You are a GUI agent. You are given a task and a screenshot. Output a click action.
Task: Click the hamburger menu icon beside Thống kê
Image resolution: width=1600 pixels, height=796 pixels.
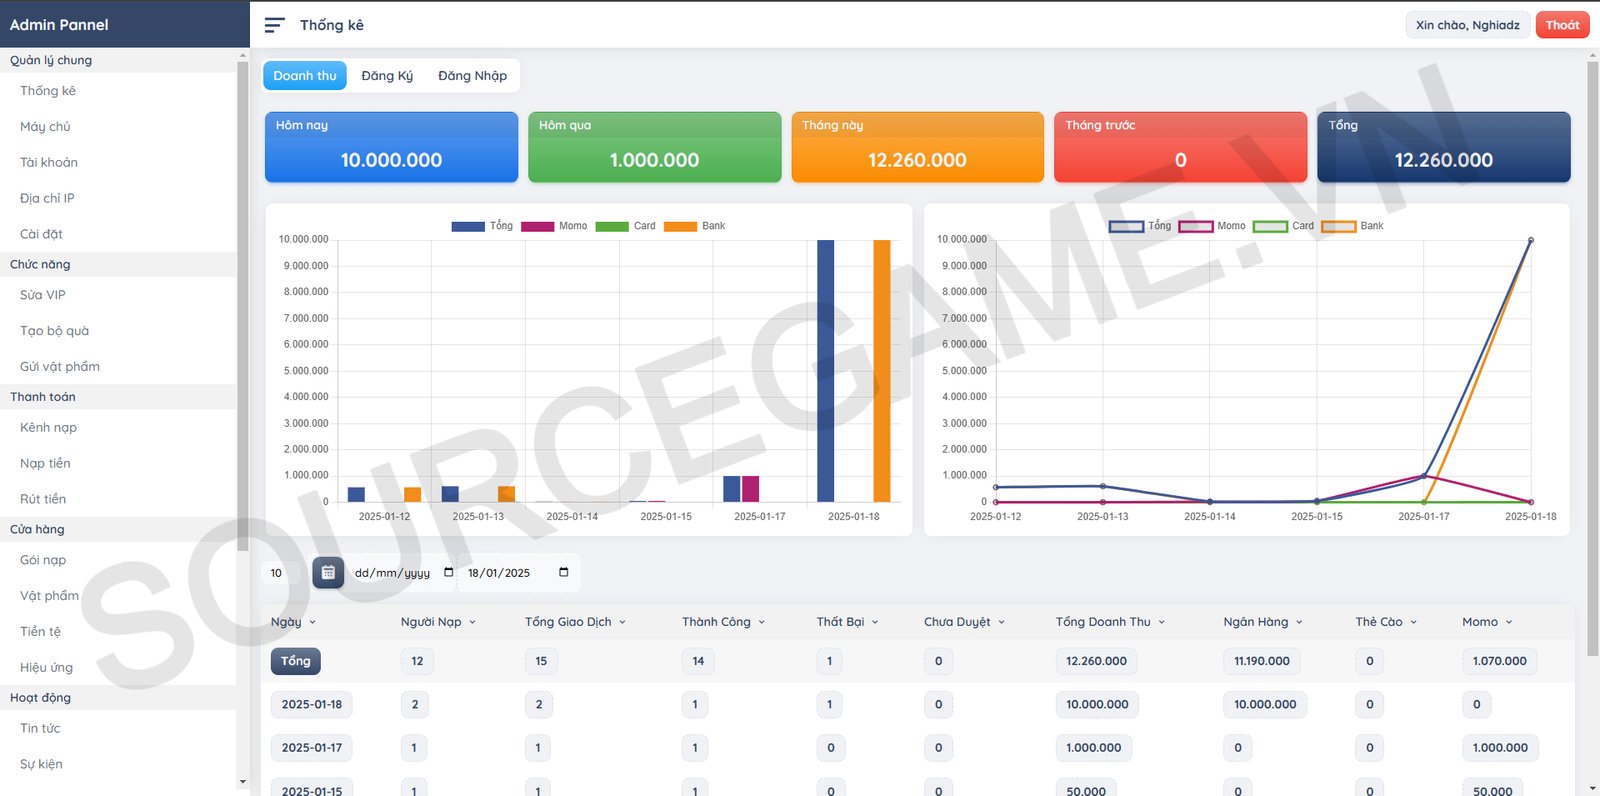(x=274, y=25)
